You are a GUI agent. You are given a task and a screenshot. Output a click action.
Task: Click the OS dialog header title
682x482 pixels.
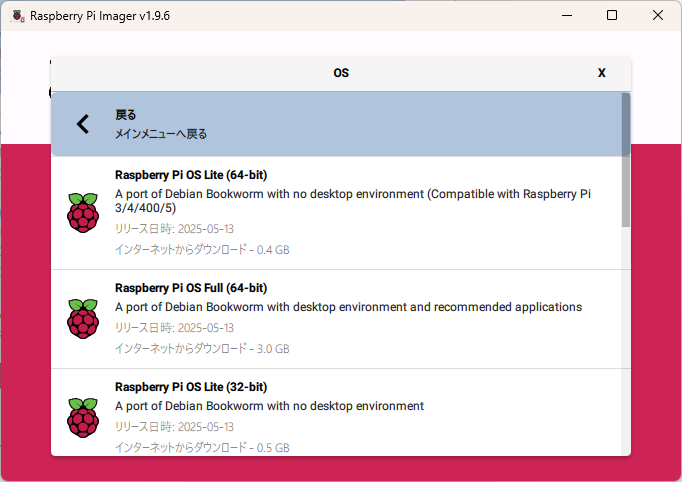point(341,73)
